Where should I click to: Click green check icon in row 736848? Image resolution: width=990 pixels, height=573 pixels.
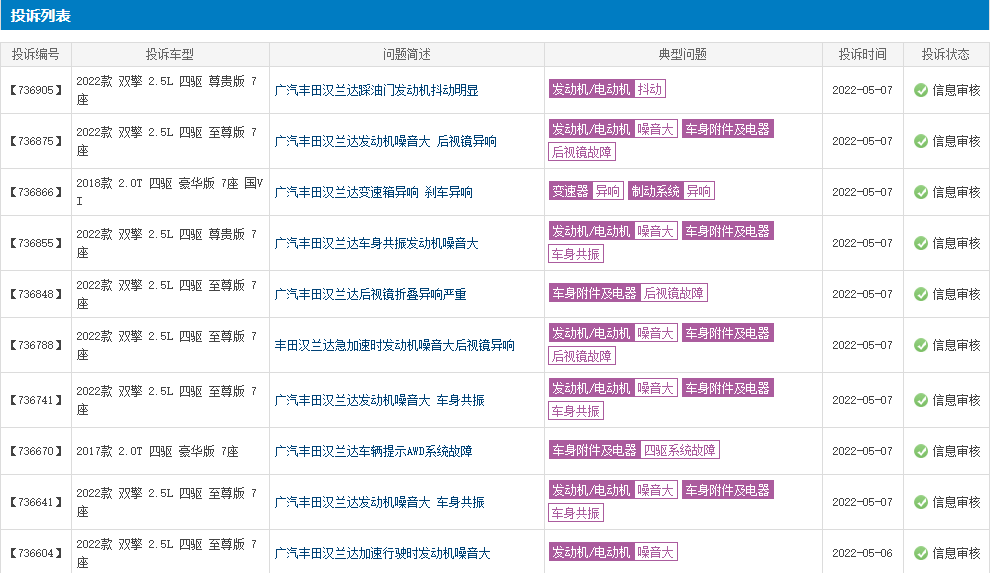[x=921, y=294]
